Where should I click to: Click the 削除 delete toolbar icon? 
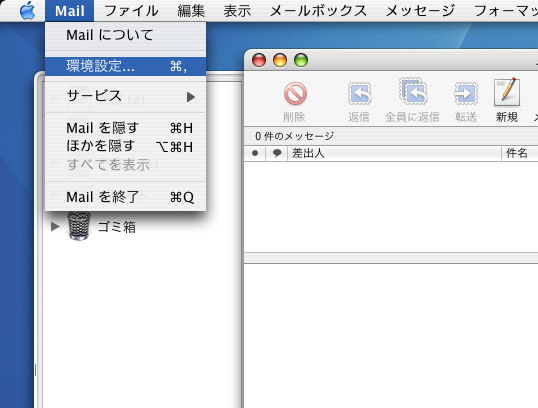click(x=295, y=93)
